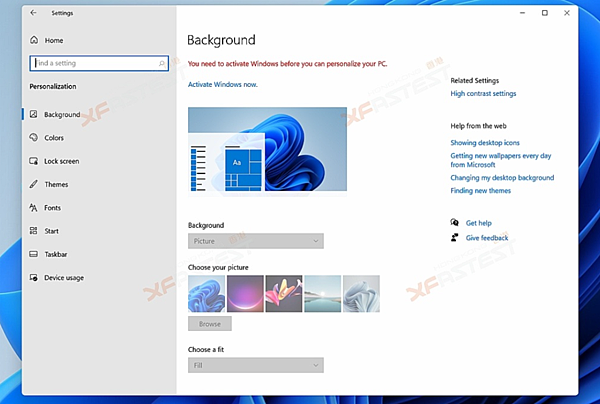Click the Give feedback person icon
The image size is (600, 404).
(455, 238)
